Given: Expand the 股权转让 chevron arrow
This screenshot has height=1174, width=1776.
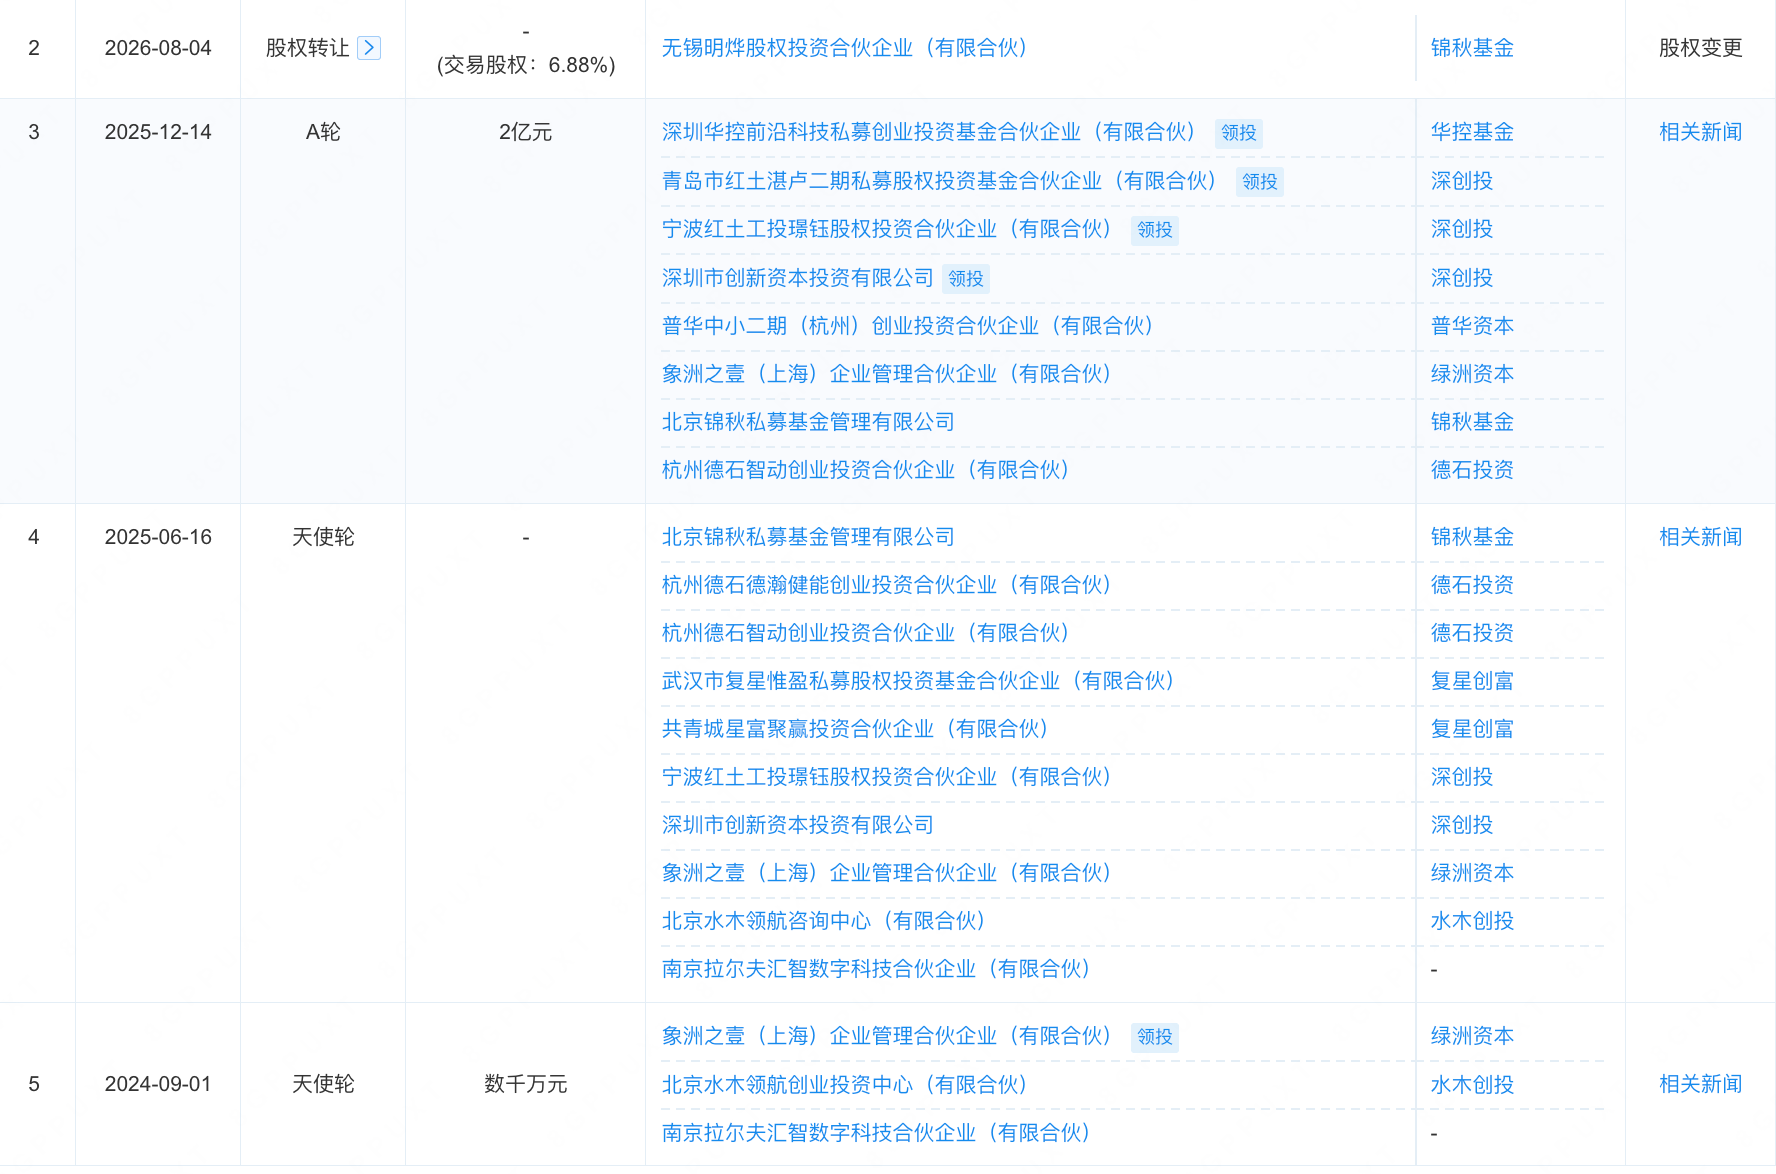Looking at the screenshot, I should (369, 48).
